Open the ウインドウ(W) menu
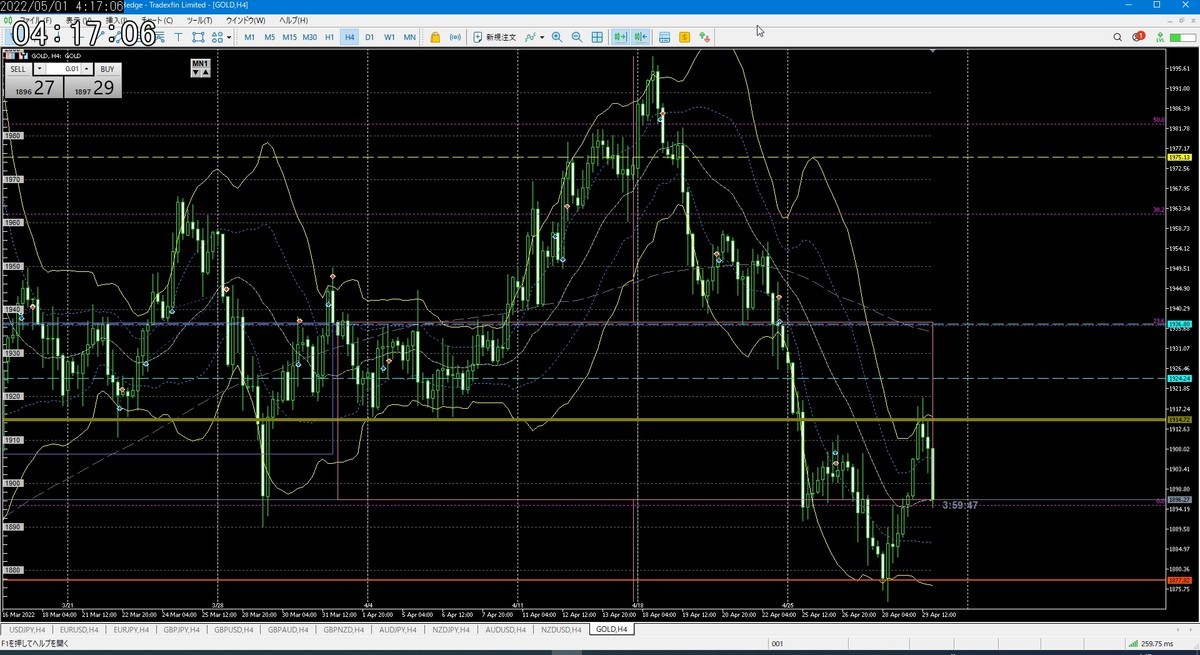 pos(245,20)
